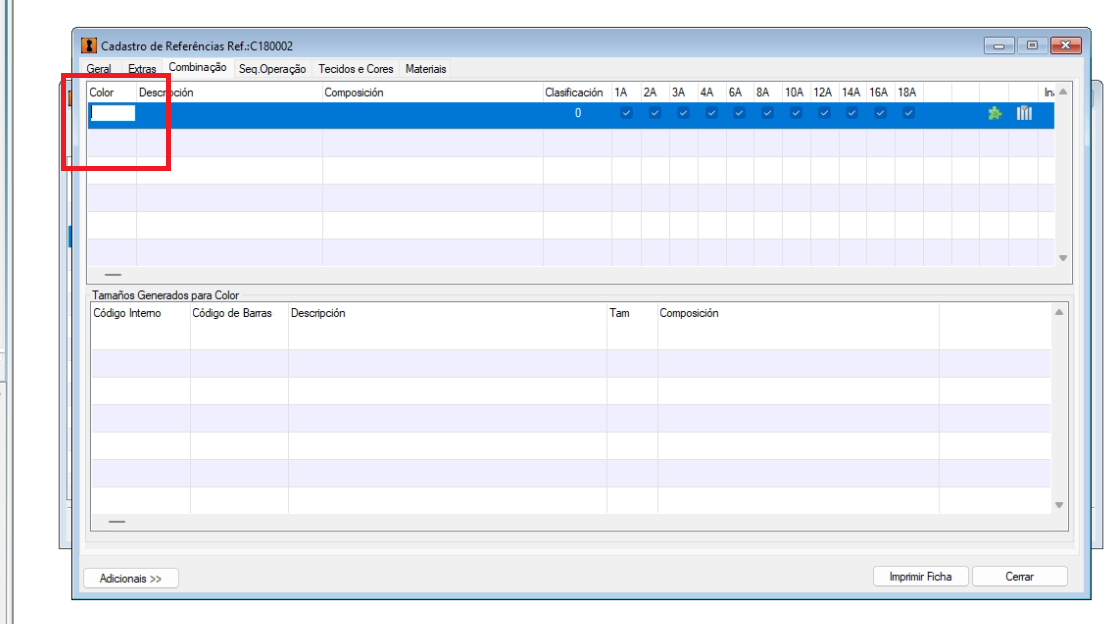This screenshot has height=624, width=1110.
Task: Click the Clasificación value 0 cell
Action: [578, 113]
